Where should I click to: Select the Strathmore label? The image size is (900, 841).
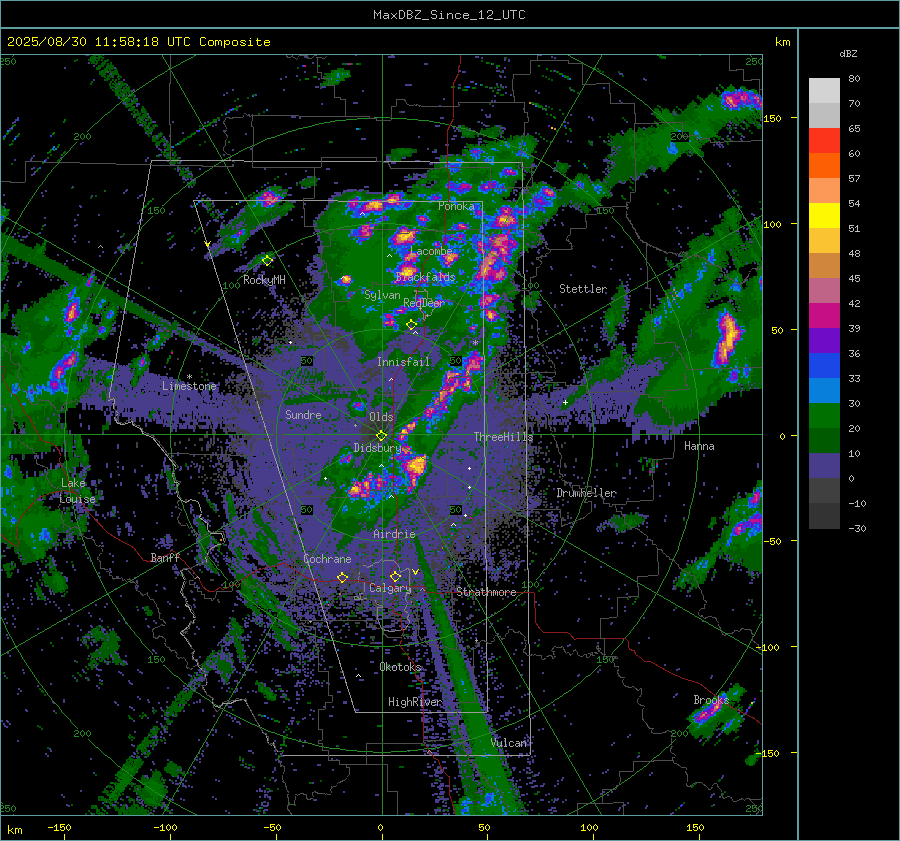(x=486, y=592)
